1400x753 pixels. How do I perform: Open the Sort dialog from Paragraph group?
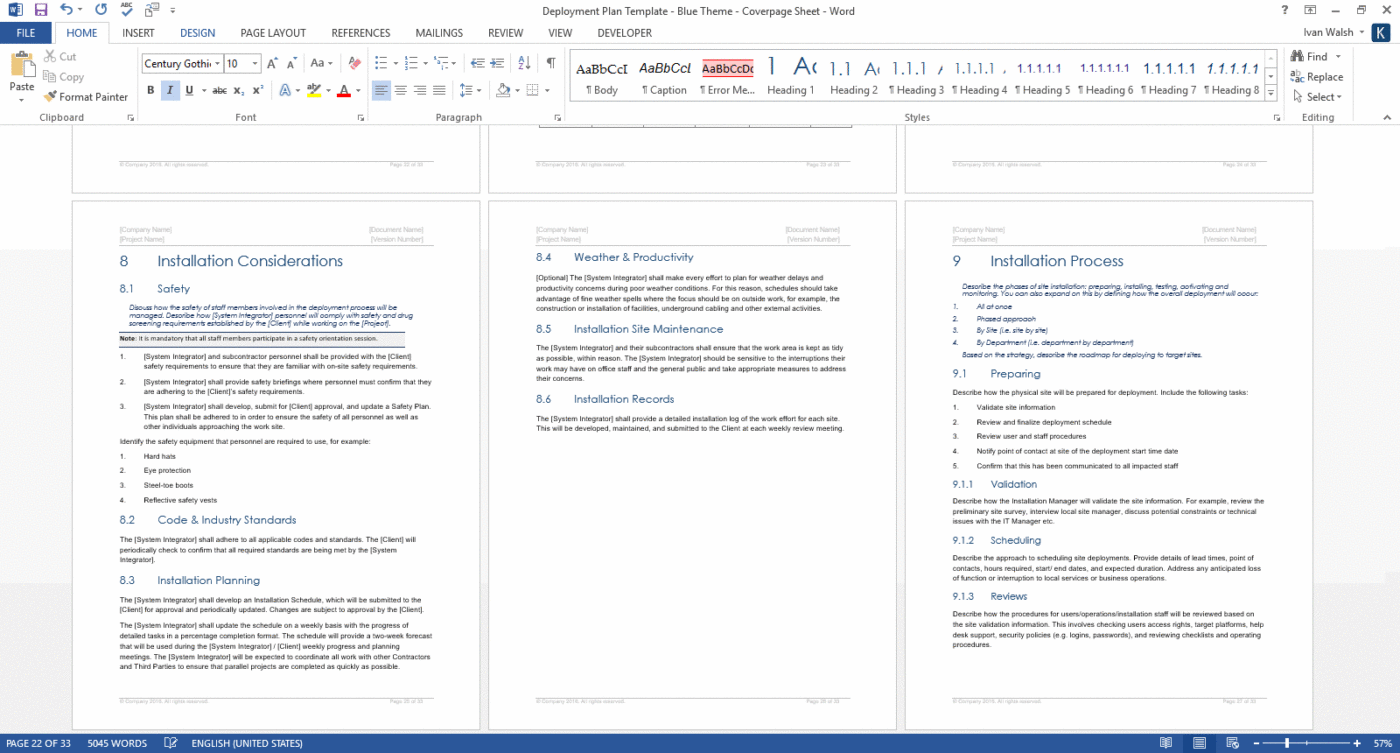click(x=522, y=62)
